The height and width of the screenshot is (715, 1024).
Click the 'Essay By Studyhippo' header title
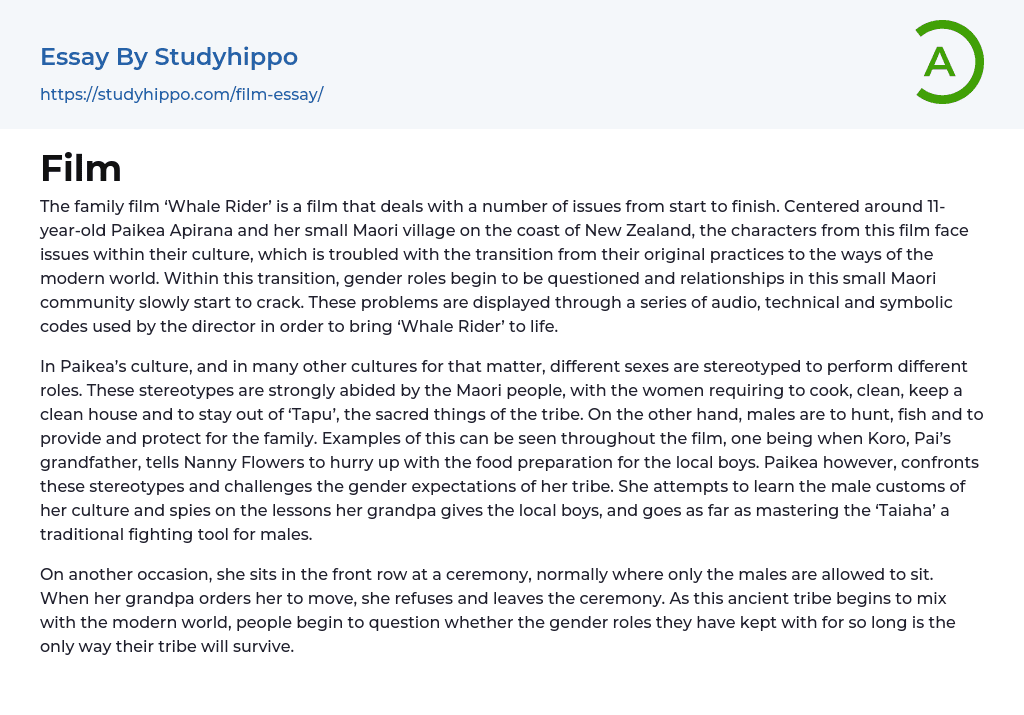[169, 57]
